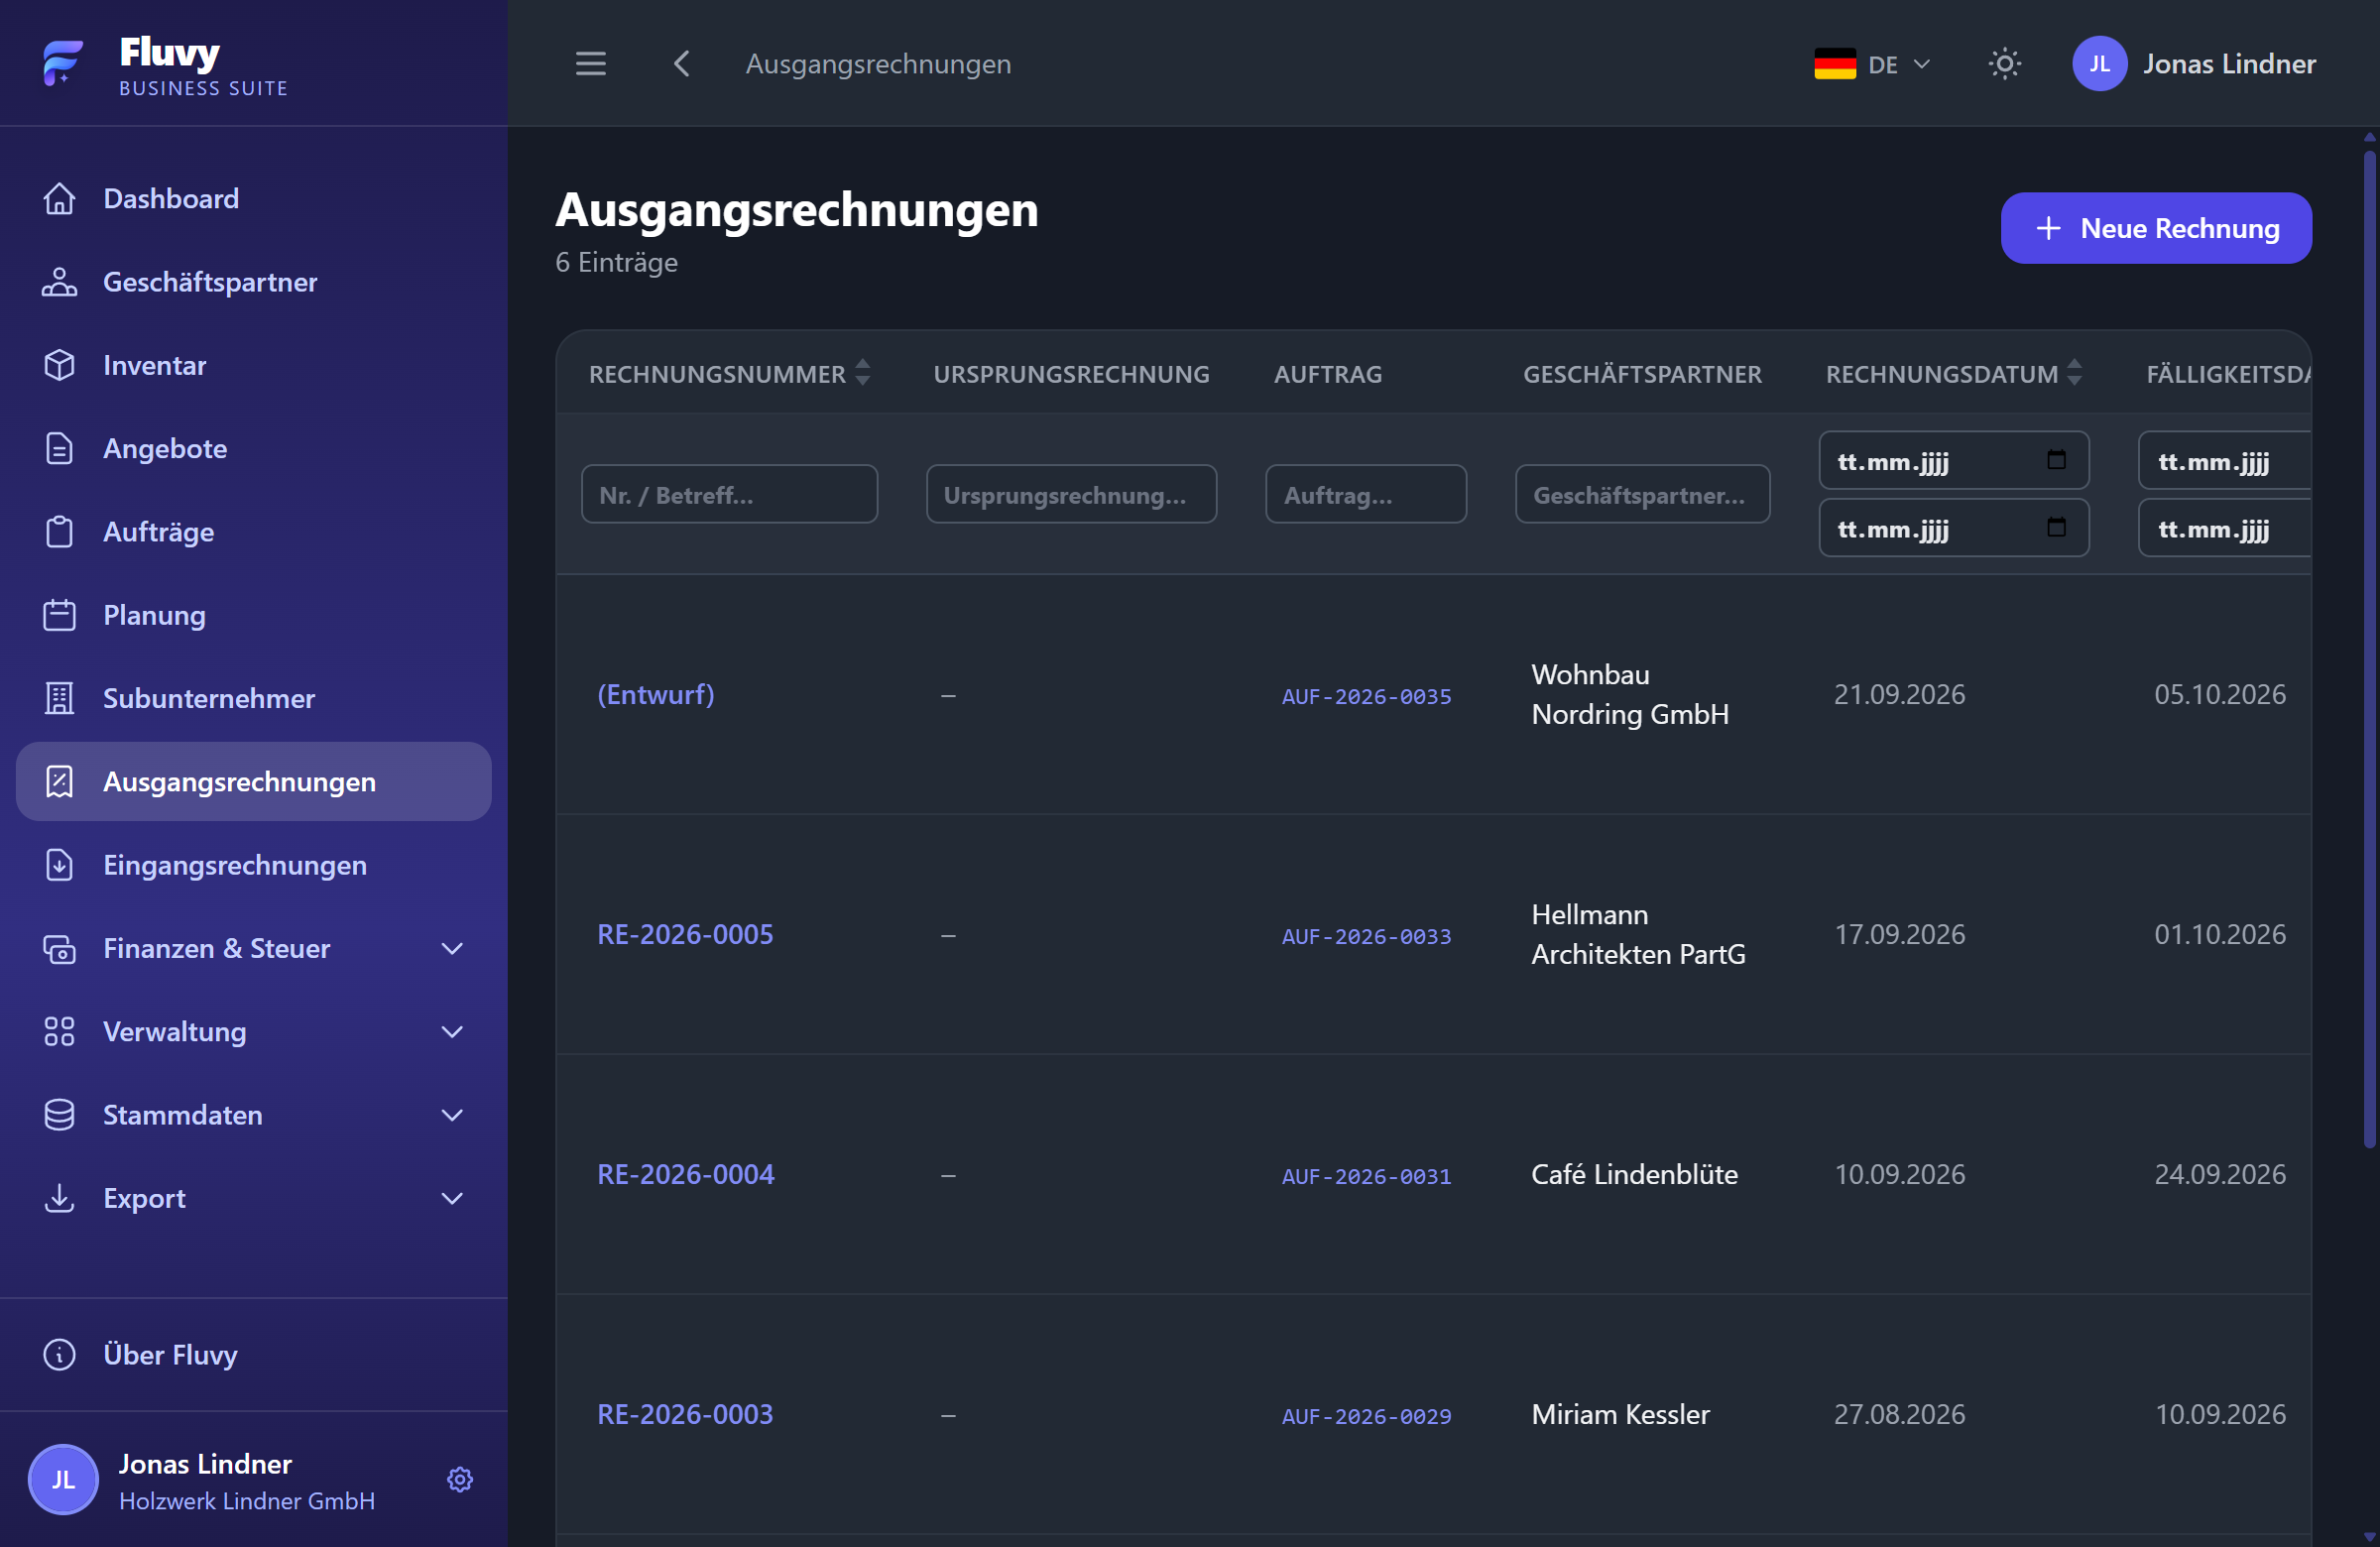
Task: Click the Inventar box icon
Action: 59,365
